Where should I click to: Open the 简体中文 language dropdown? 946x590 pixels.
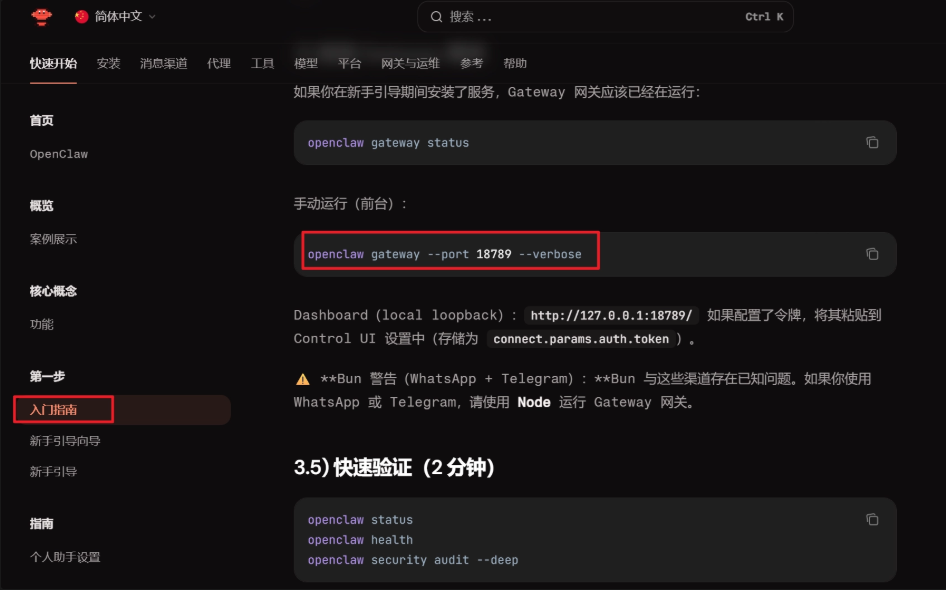115,17
